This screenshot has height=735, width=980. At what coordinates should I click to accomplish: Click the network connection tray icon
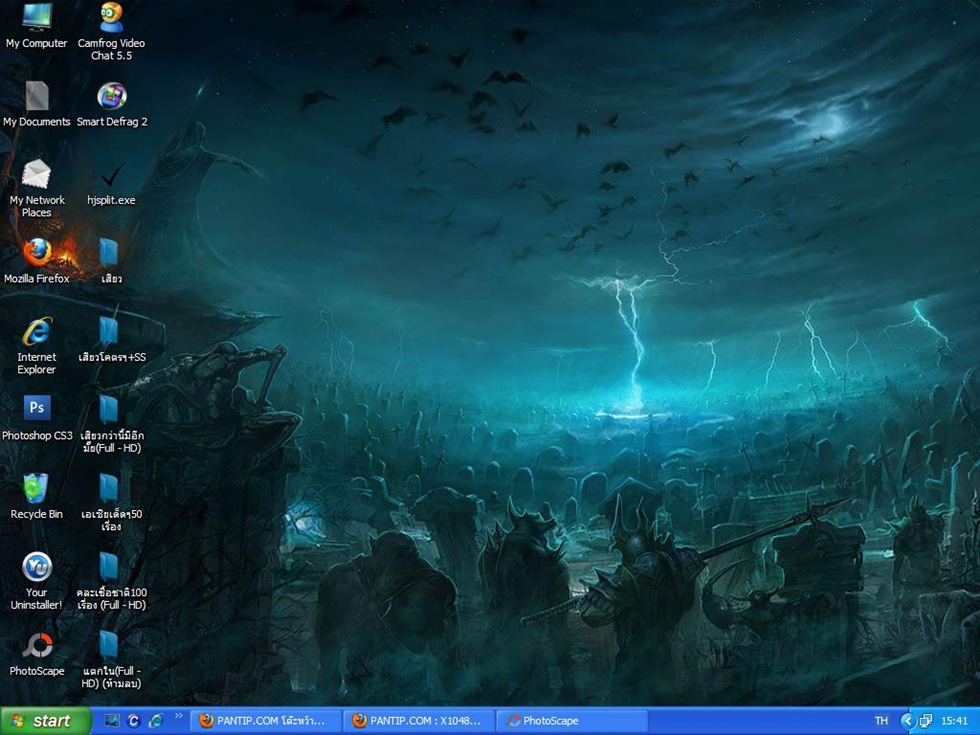[x=926, y=721]
